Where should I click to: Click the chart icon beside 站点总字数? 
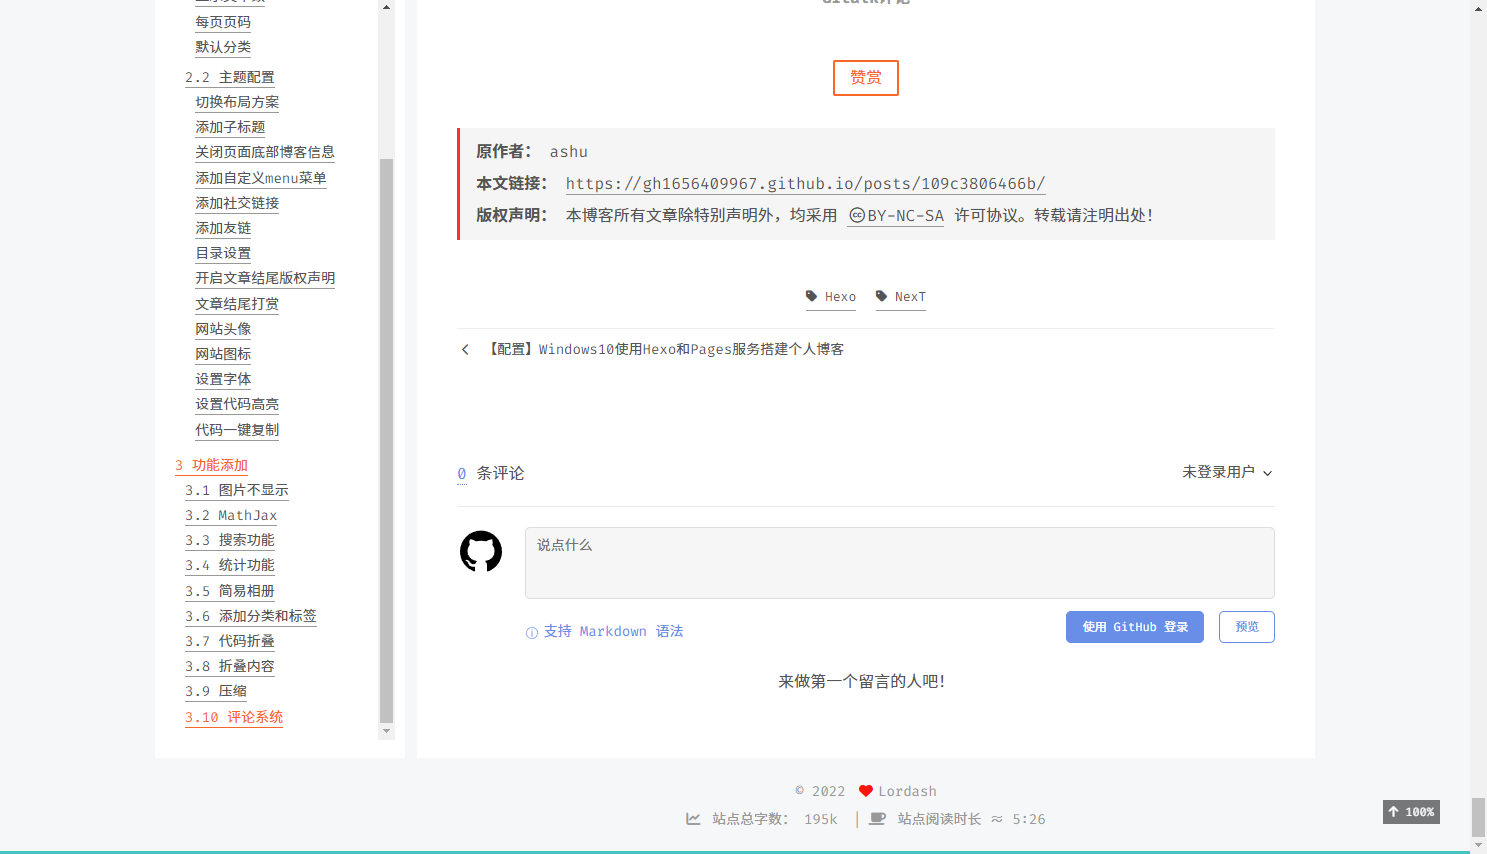693,818
